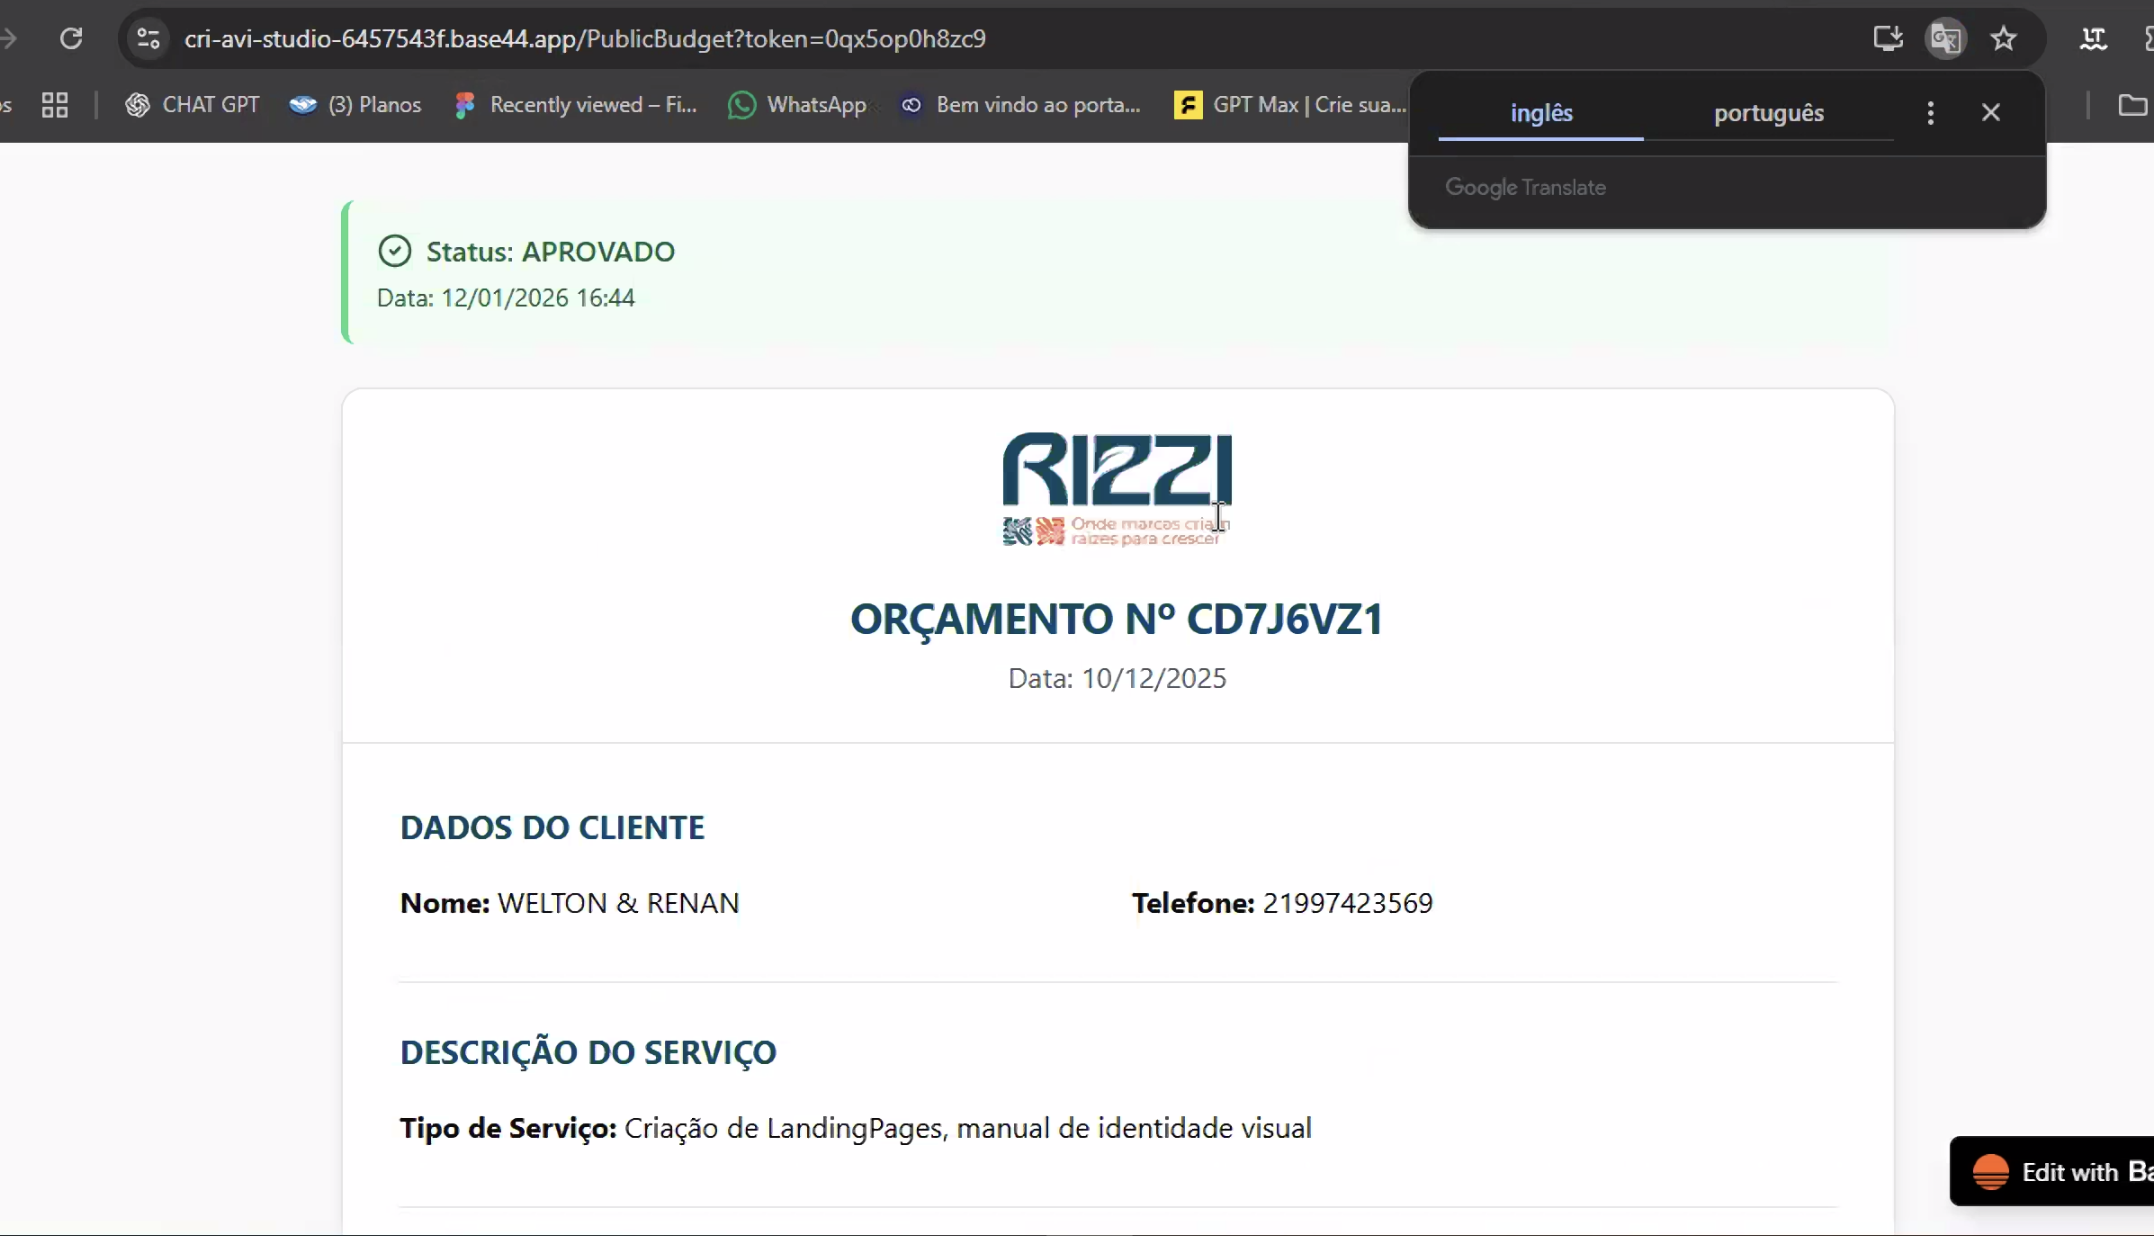Click the install app icon
Viewport: 2154px width, 1236px height.
click(1887, 38)
